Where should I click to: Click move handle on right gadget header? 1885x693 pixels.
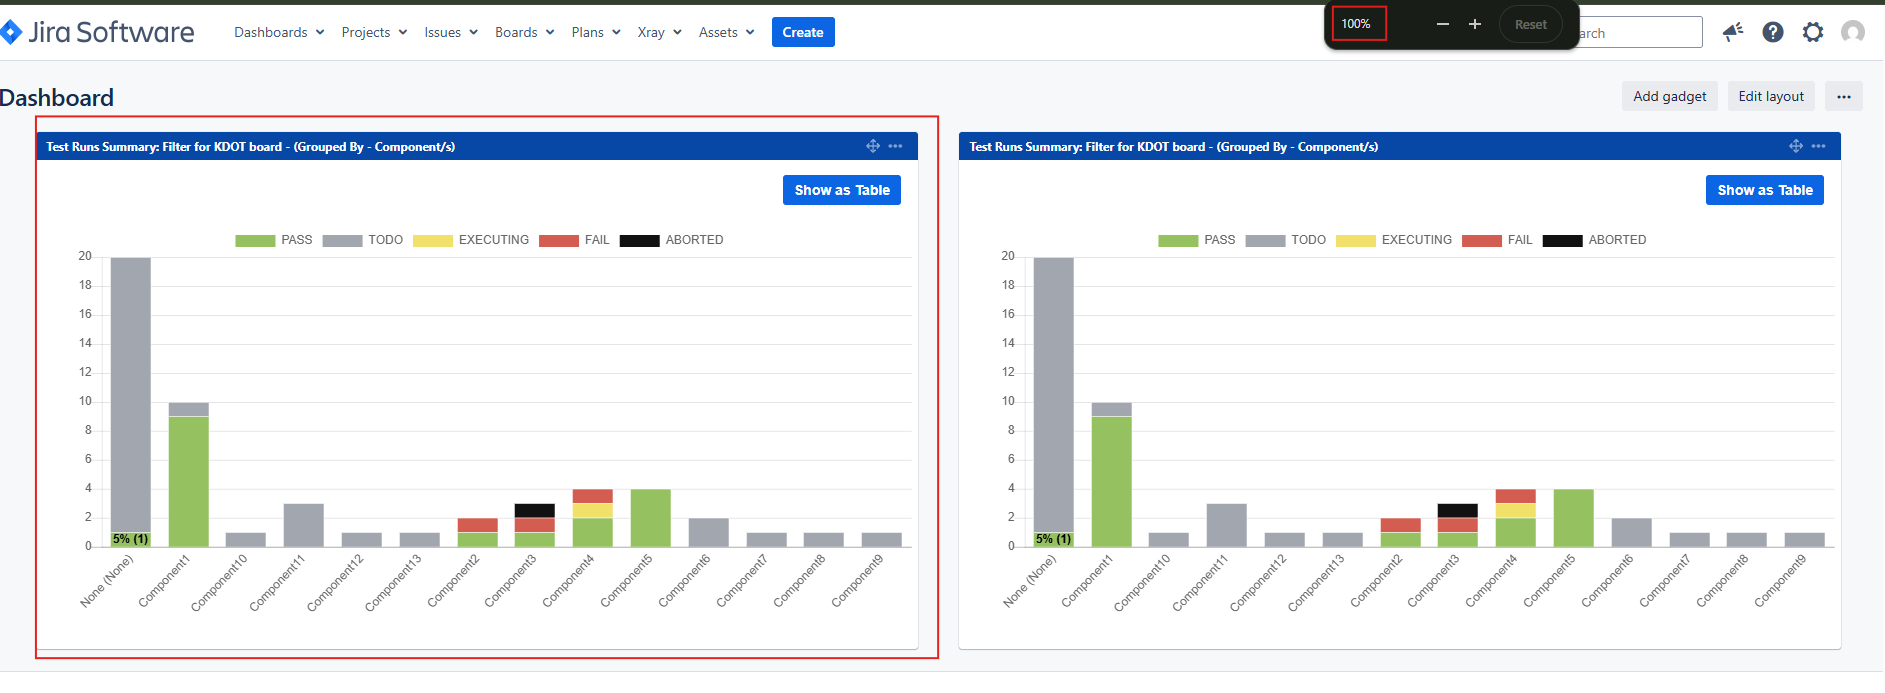pyautogui.click(x=1796, y=146)
